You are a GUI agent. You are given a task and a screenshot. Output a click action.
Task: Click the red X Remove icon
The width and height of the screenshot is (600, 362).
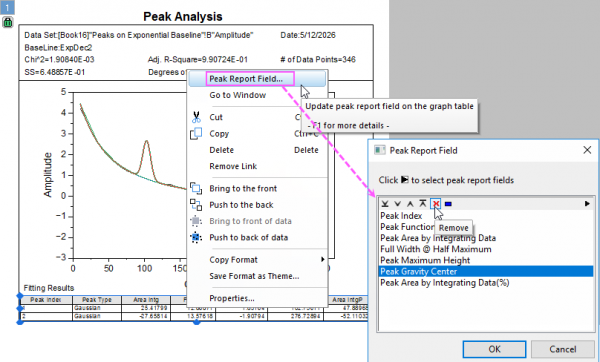[435, 204]
